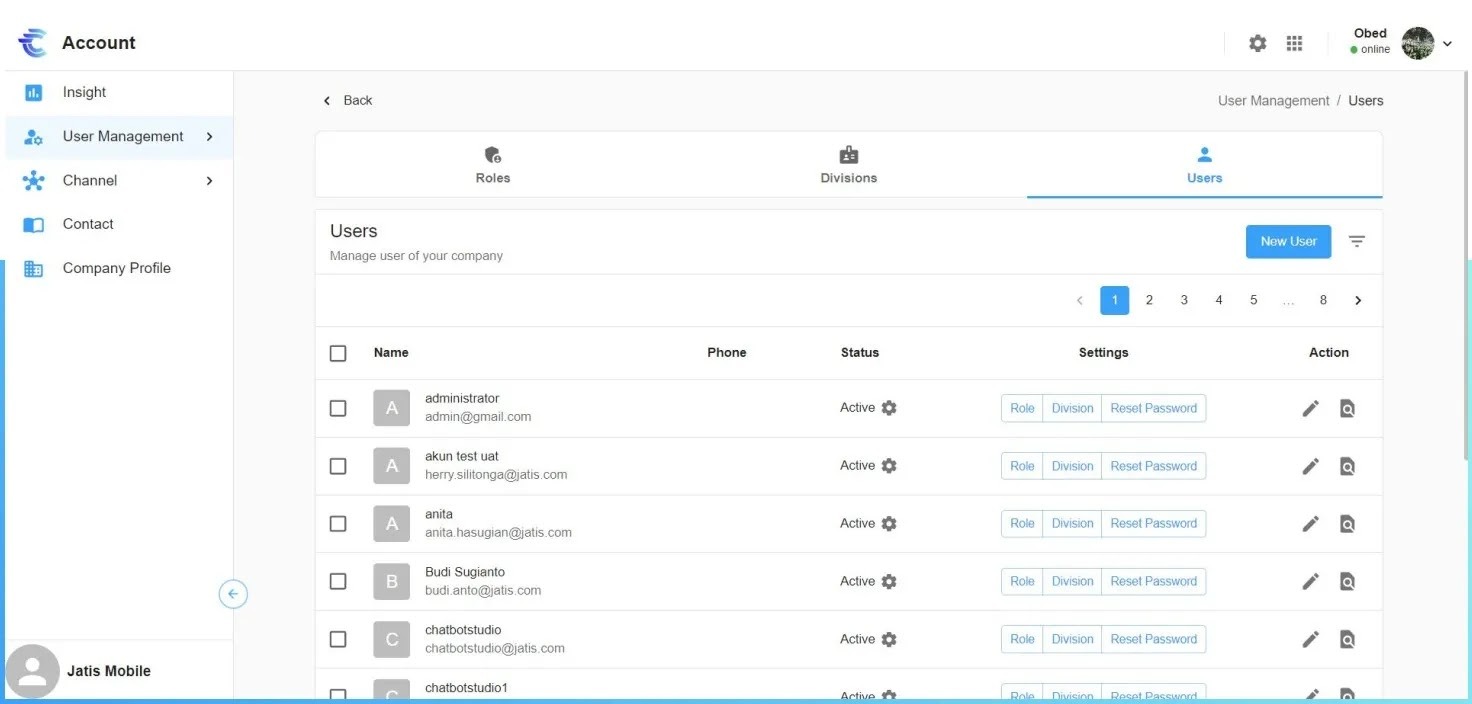
Task: Collapse sidebar with the round arrow button
Action: tap(233, 594)
